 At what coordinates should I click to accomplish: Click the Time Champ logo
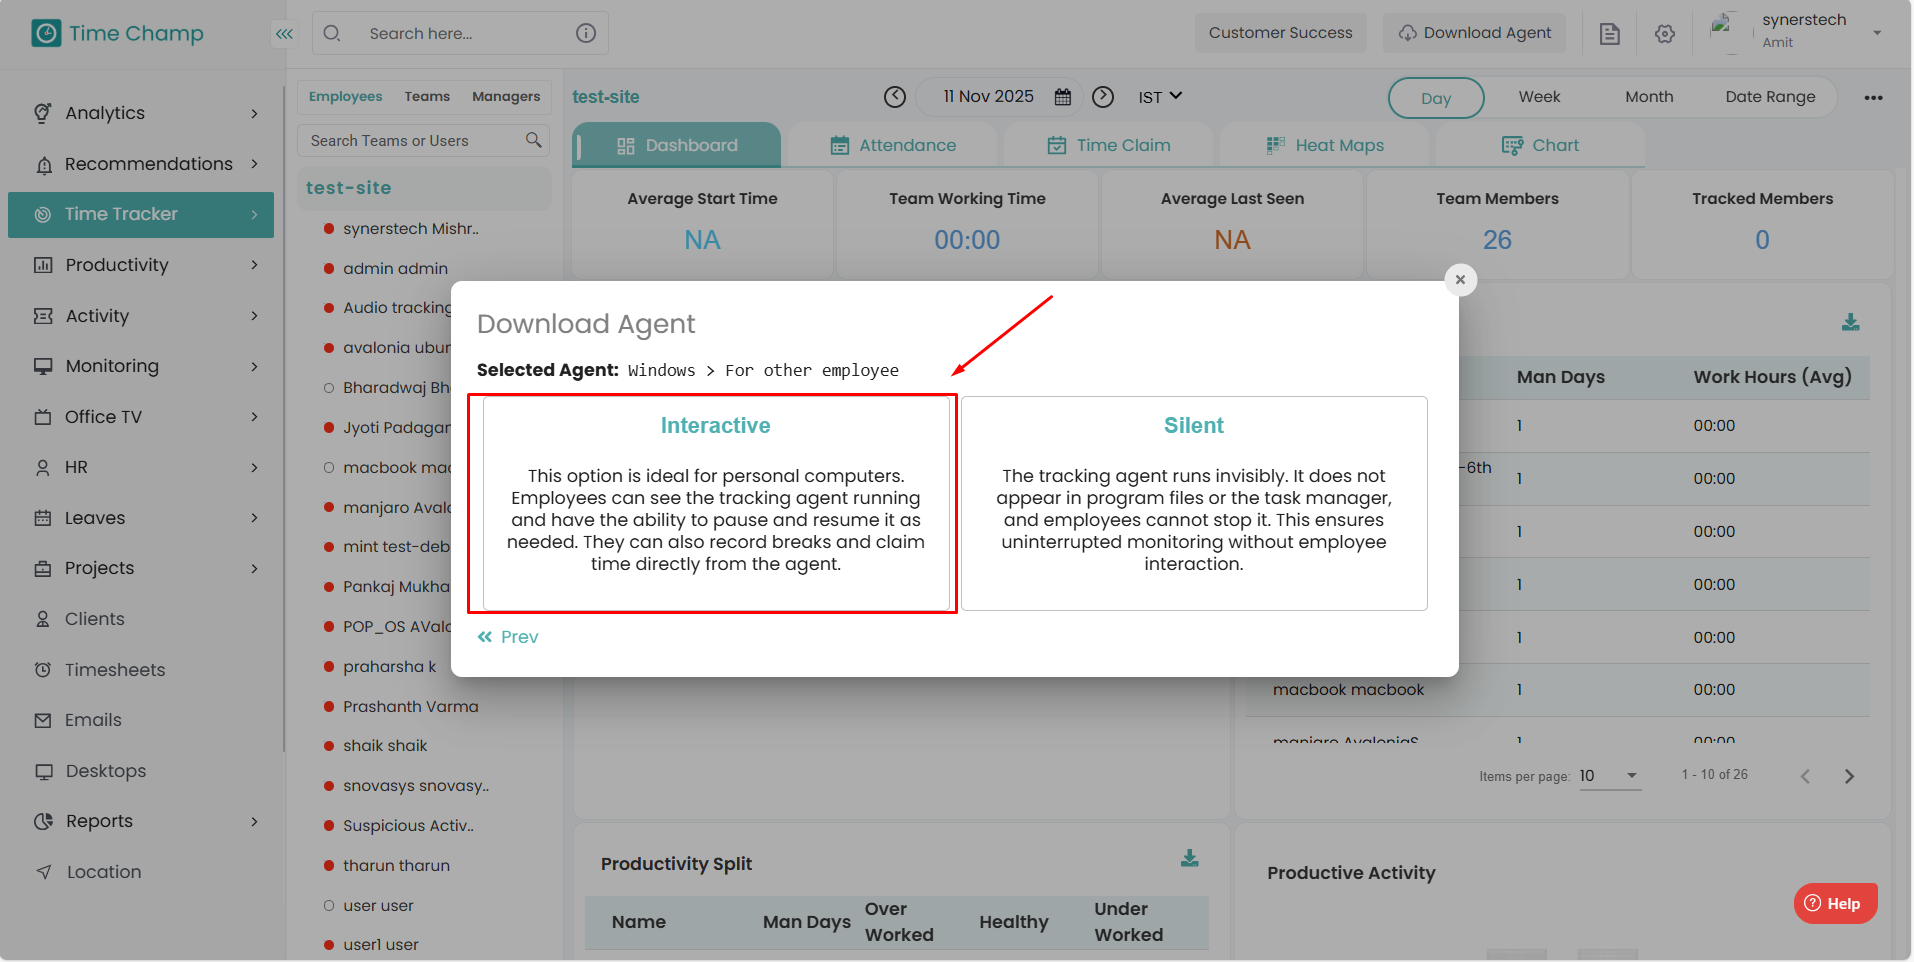(118, 34)
